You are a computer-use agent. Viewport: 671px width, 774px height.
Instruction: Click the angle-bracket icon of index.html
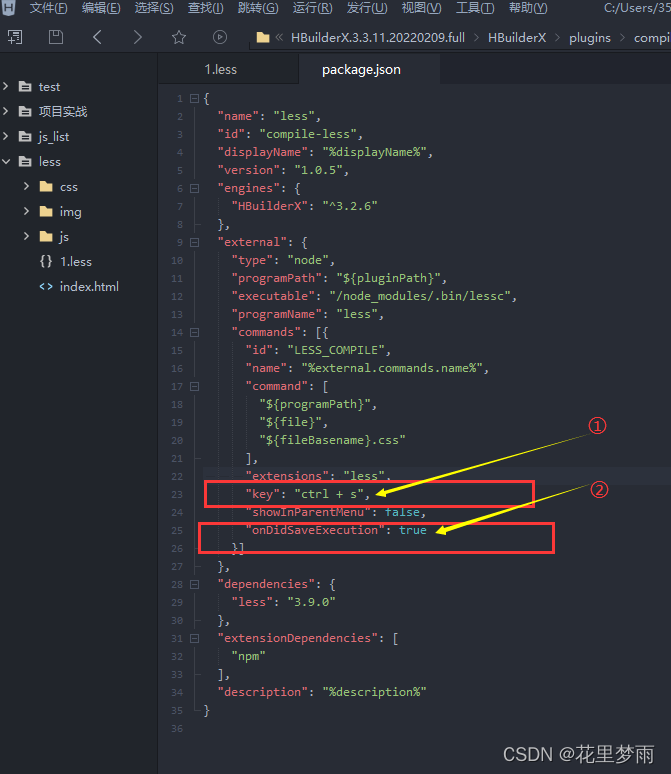[46, 287]
